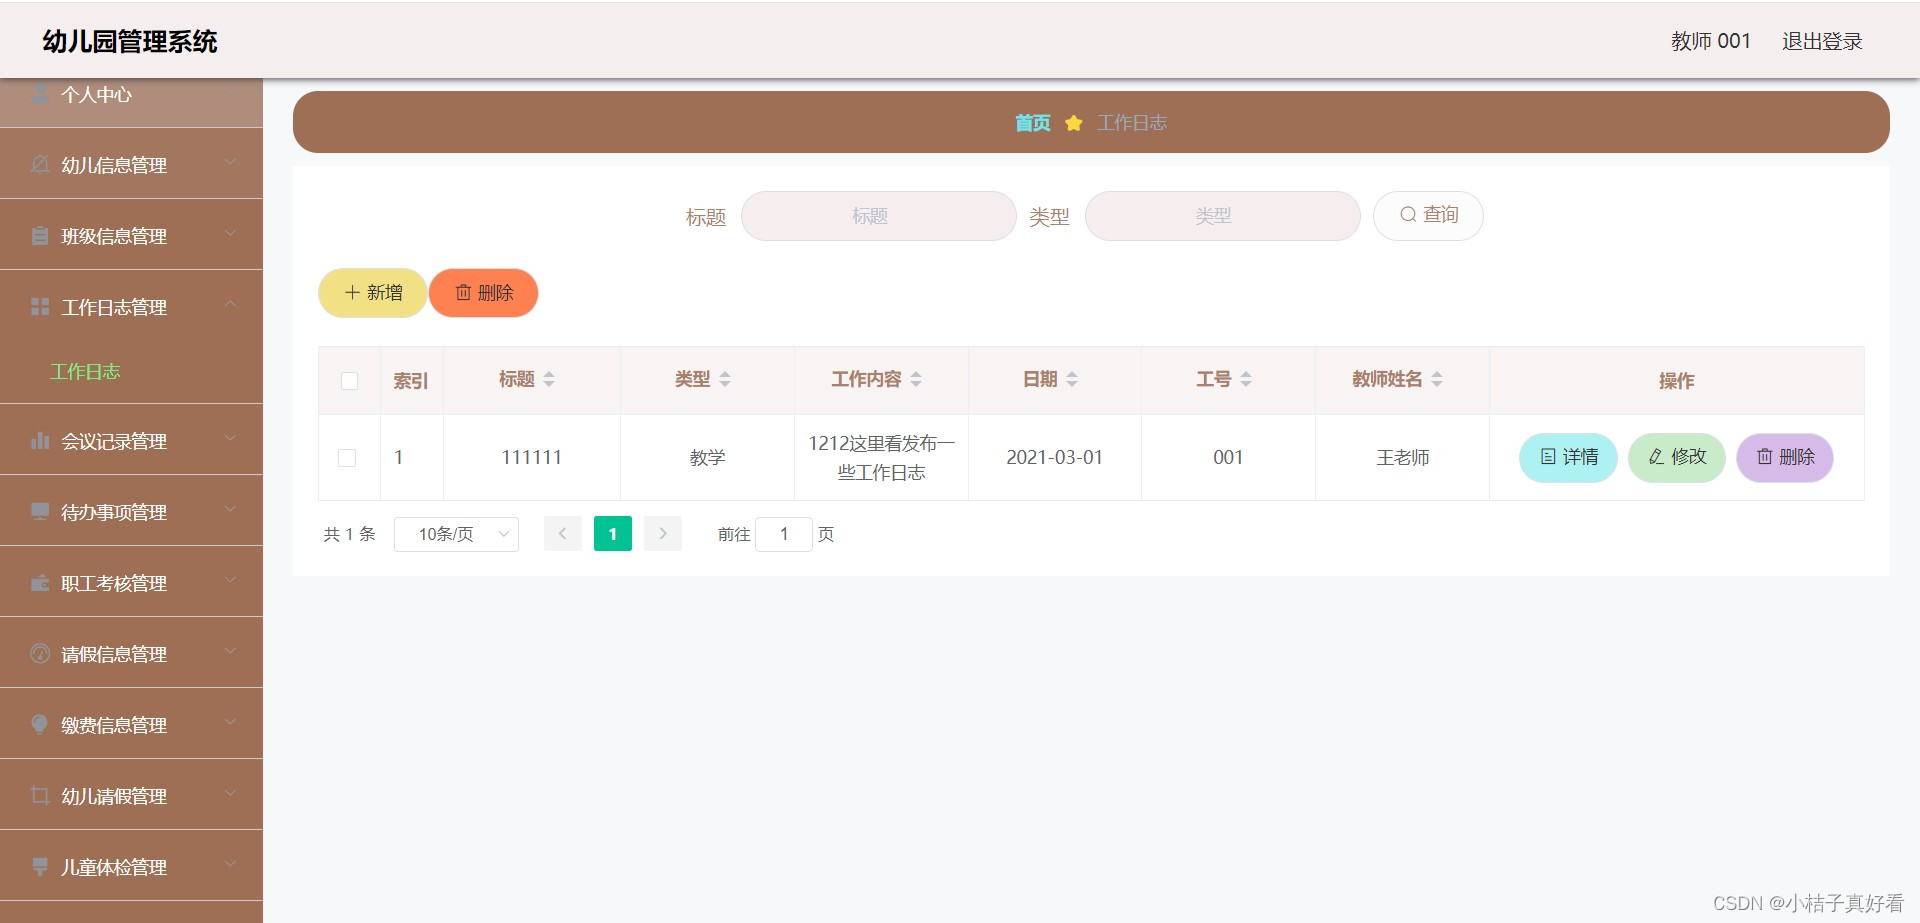Expand the 幼儿信息管理 menu chevron

(x=230, y=162)
